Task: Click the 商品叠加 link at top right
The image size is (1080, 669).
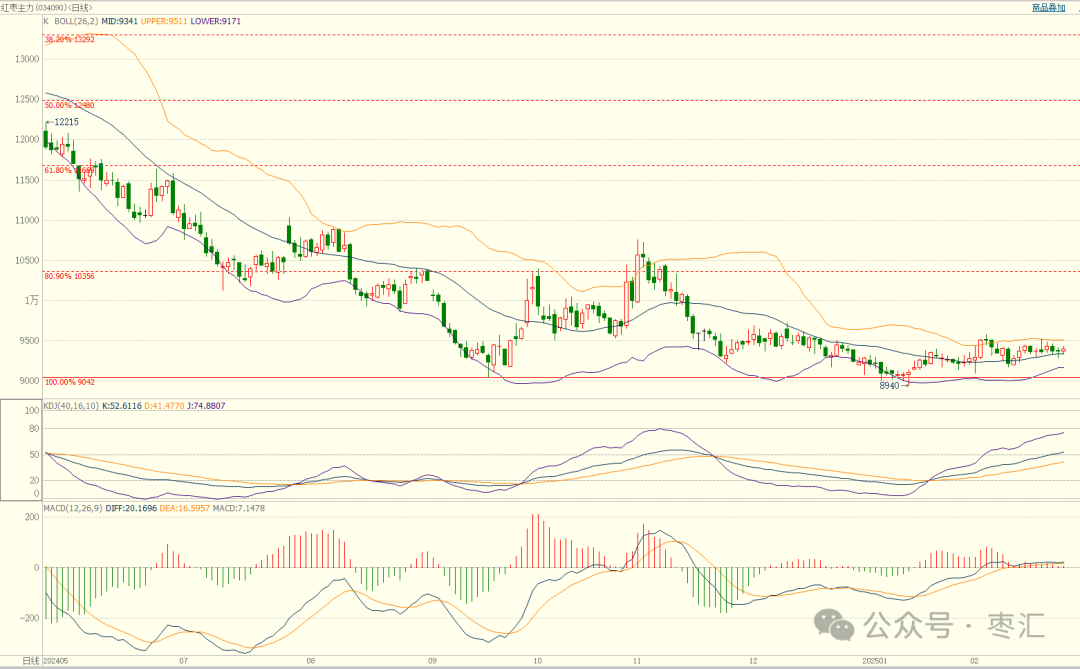Action: [1048, 7]
